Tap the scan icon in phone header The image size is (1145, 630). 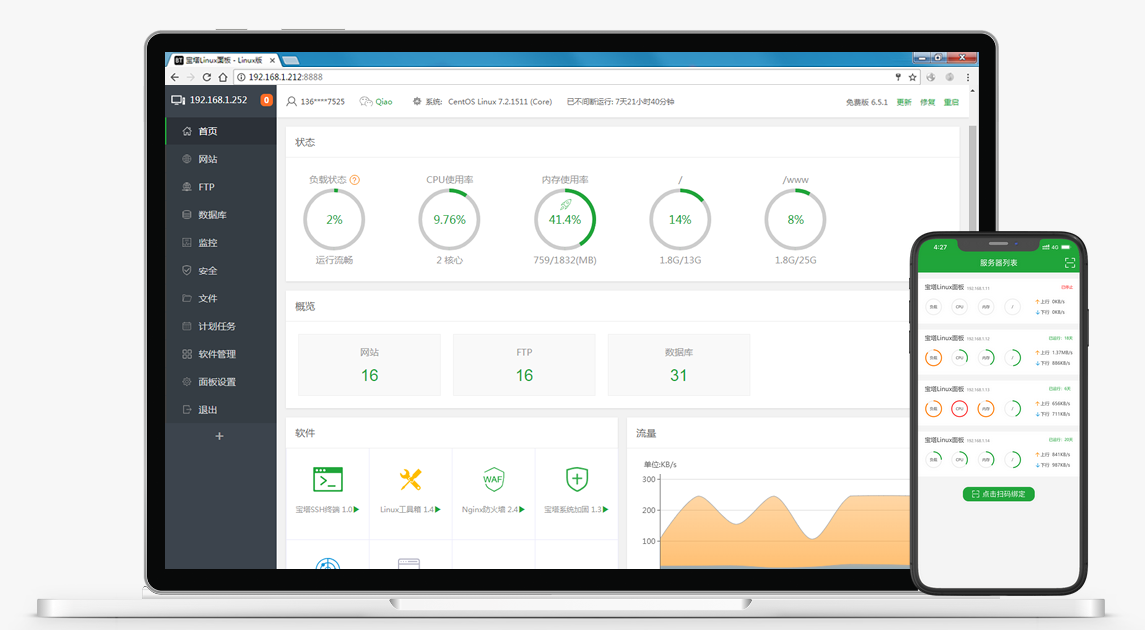[x=1070, y=263]
